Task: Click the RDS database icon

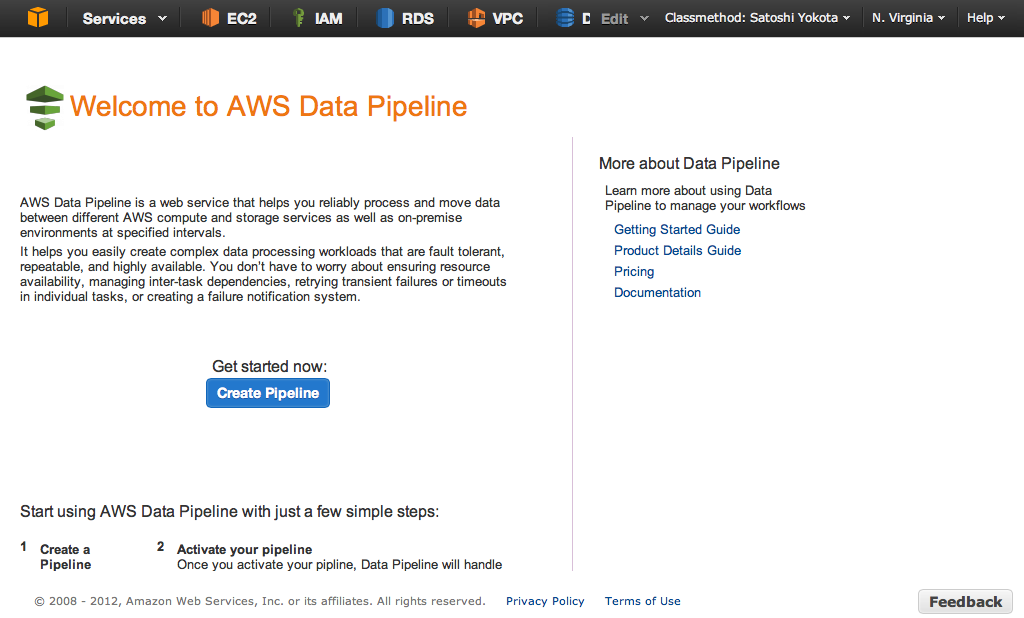Action: click(385, 17)
